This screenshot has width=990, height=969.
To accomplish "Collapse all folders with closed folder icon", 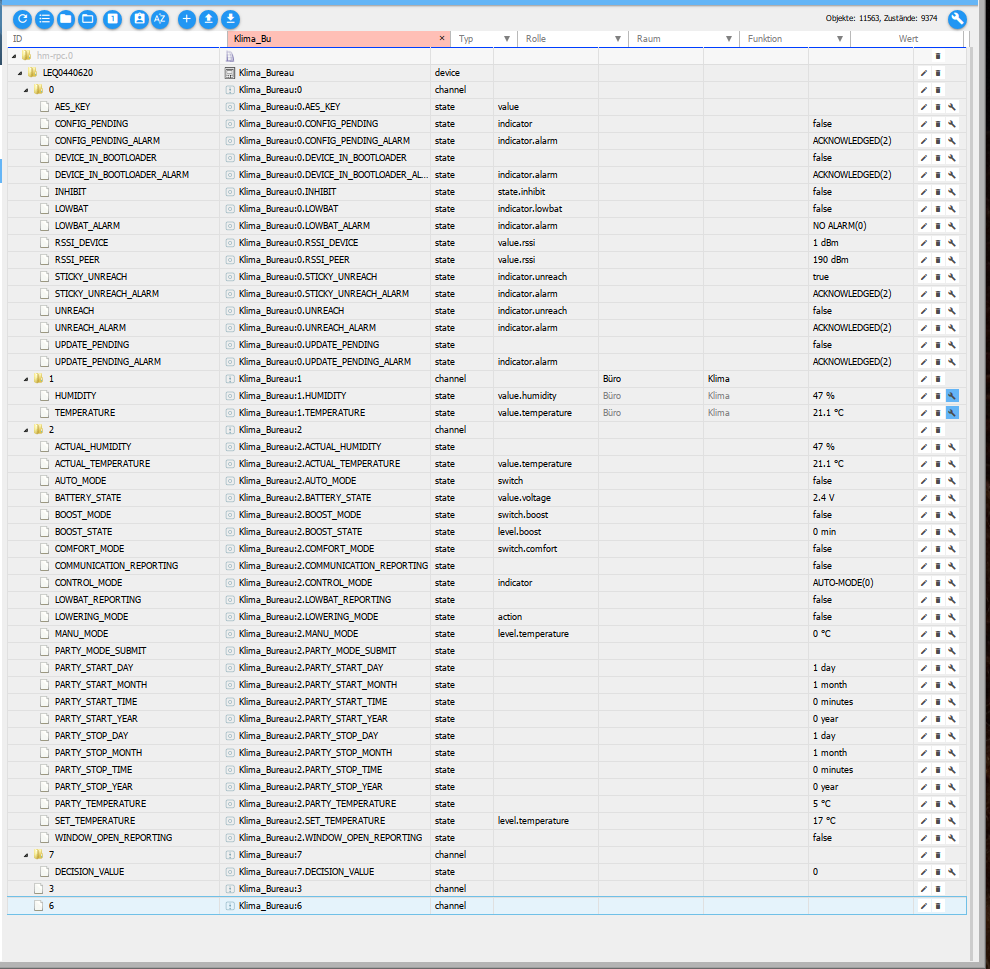I will pyautogui.click(x=66, y=19).
